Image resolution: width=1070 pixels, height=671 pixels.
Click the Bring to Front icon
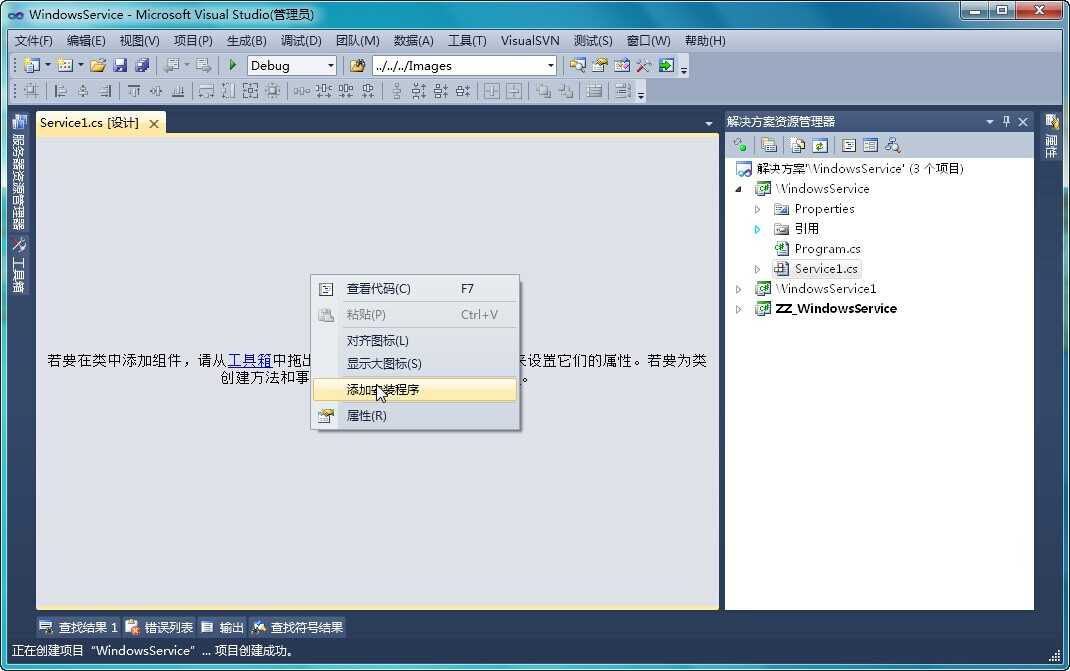click(x=543, y=91)
